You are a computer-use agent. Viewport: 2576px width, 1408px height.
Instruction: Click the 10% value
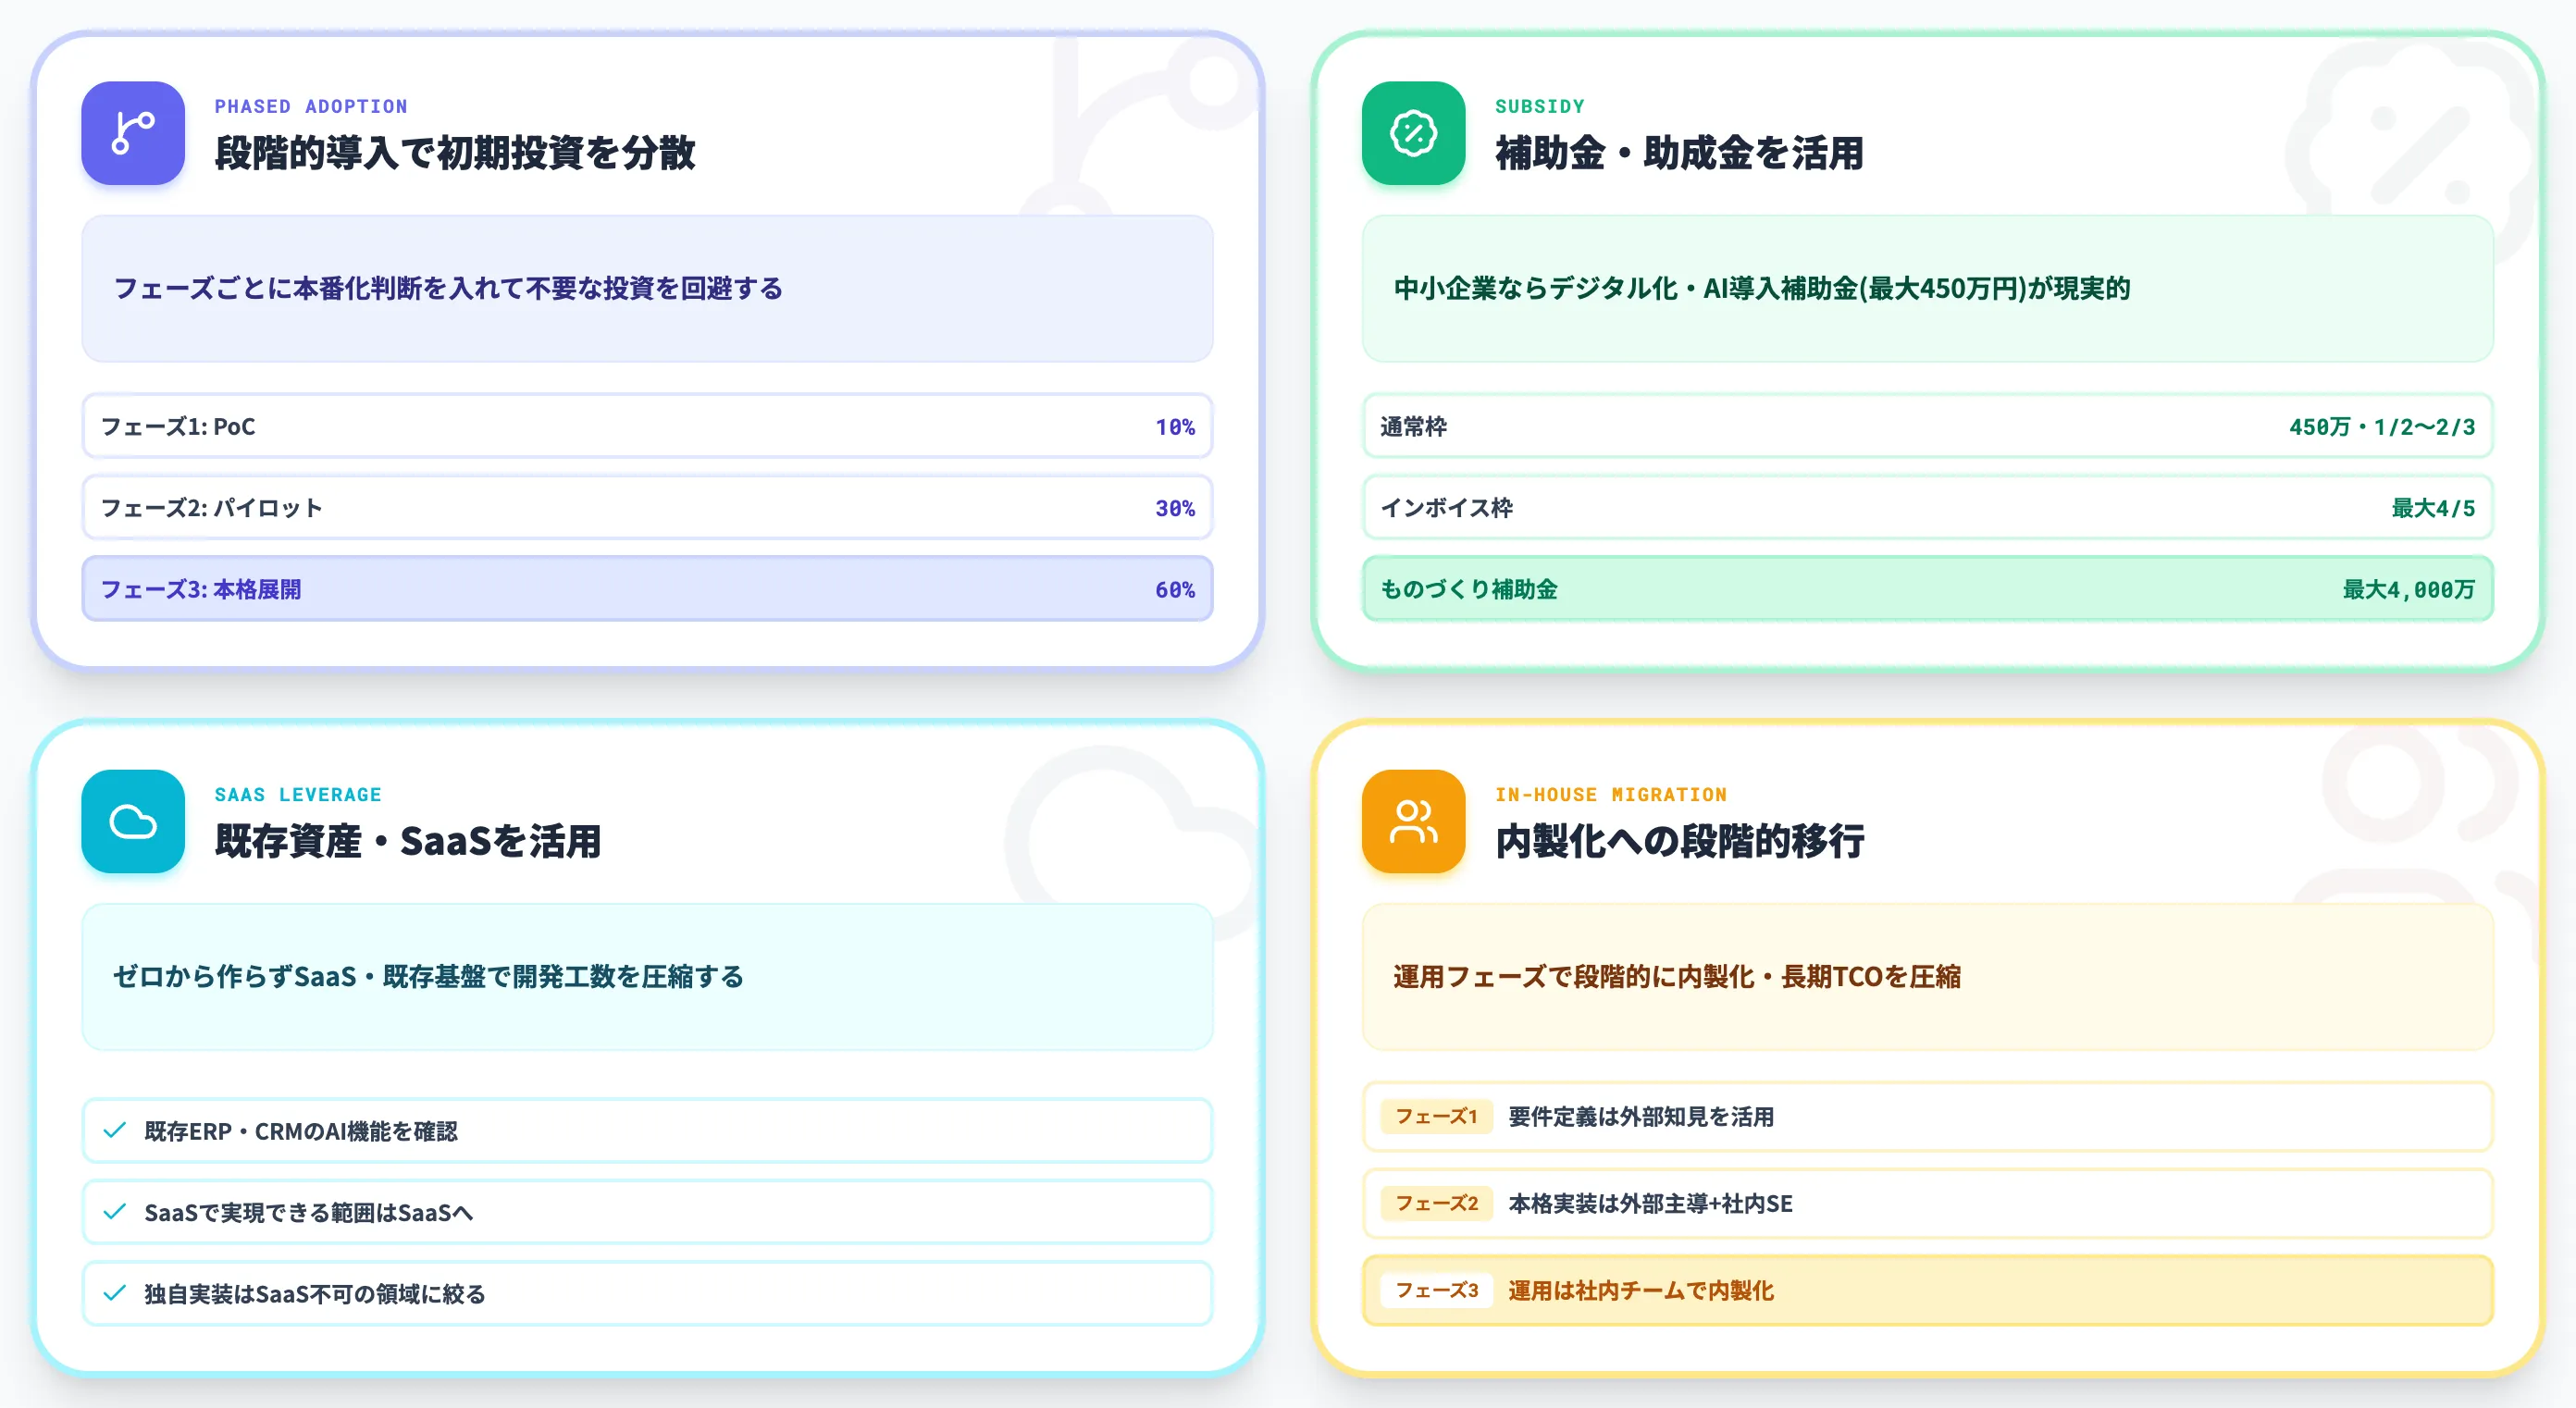(1175, 427)
